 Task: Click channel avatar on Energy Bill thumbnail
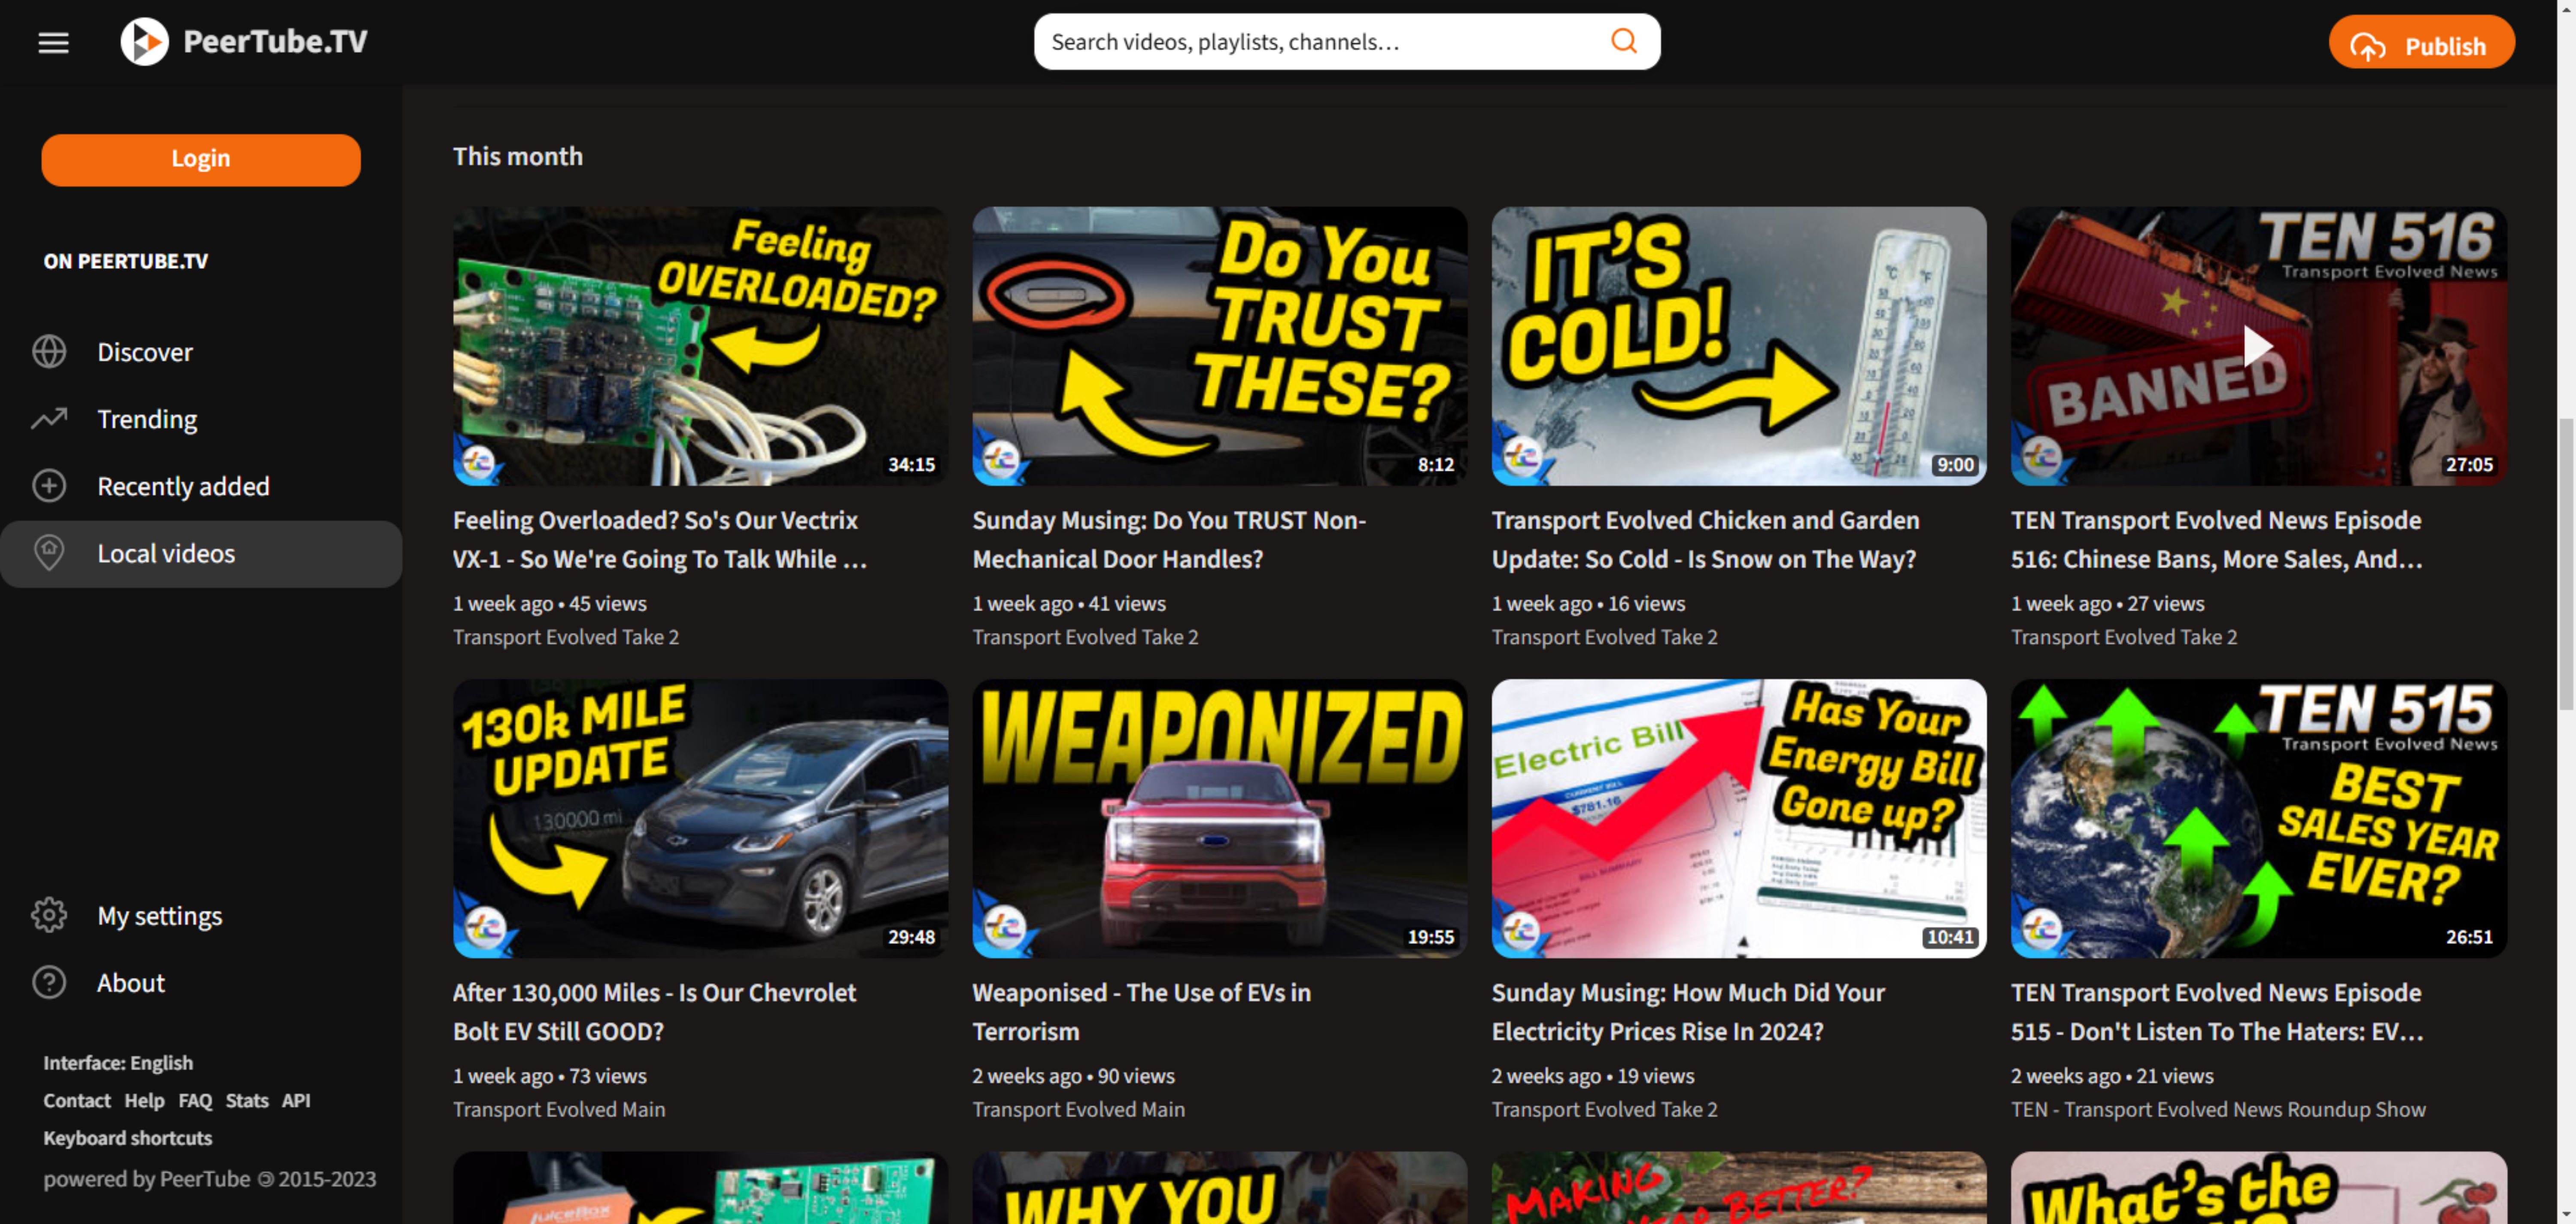click(x=1521, y=930)
